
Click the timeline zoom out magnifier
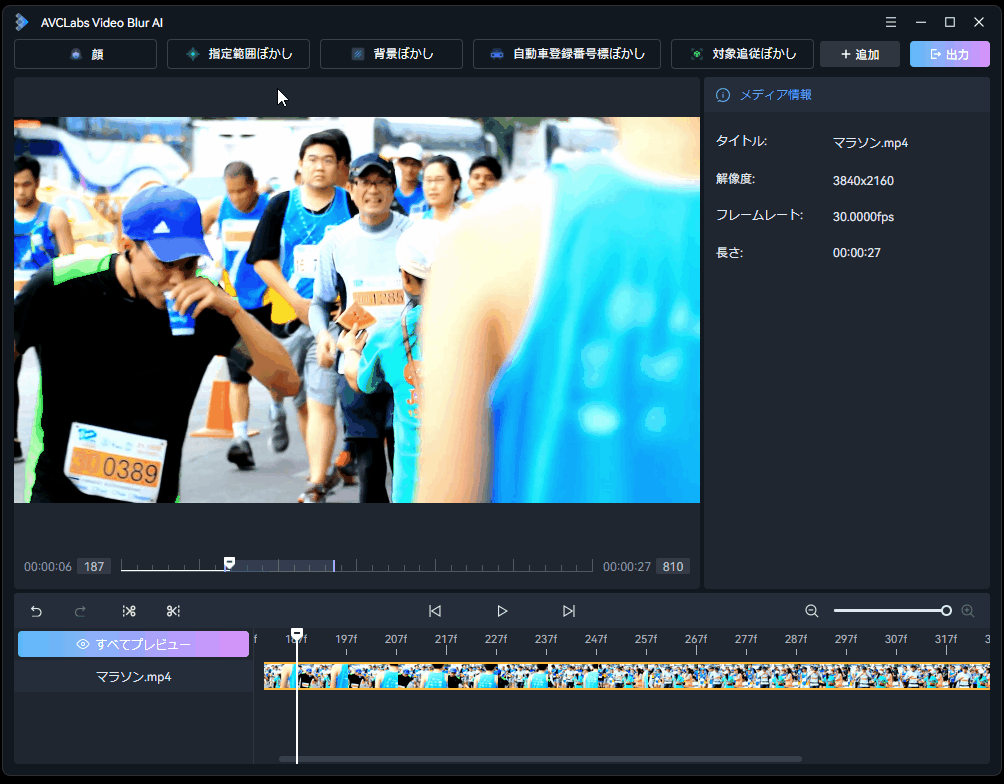pyautogui.click(x=812, y=611)
